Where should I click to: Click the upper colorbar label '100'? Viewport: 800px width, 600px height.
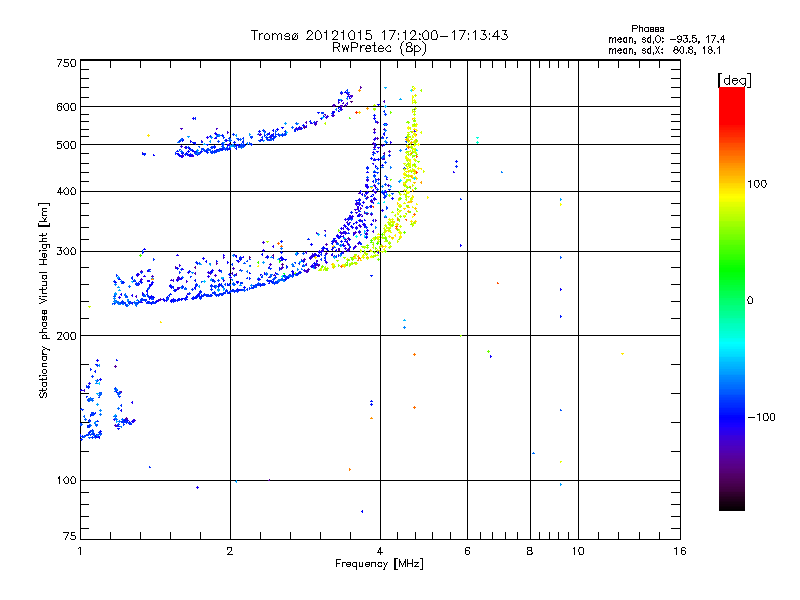757,184
